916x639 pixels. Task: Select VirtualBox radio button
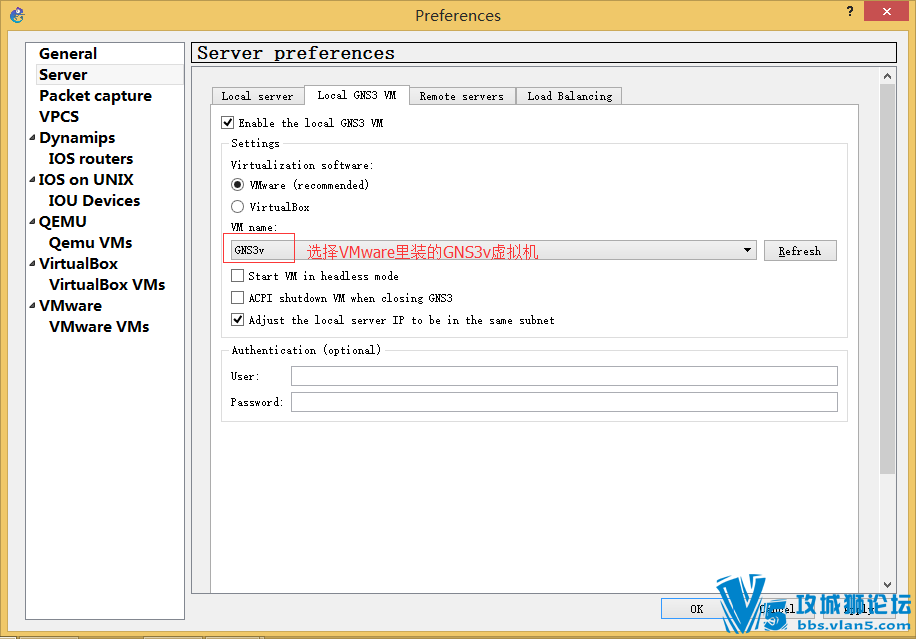click(x=237, y=207)
